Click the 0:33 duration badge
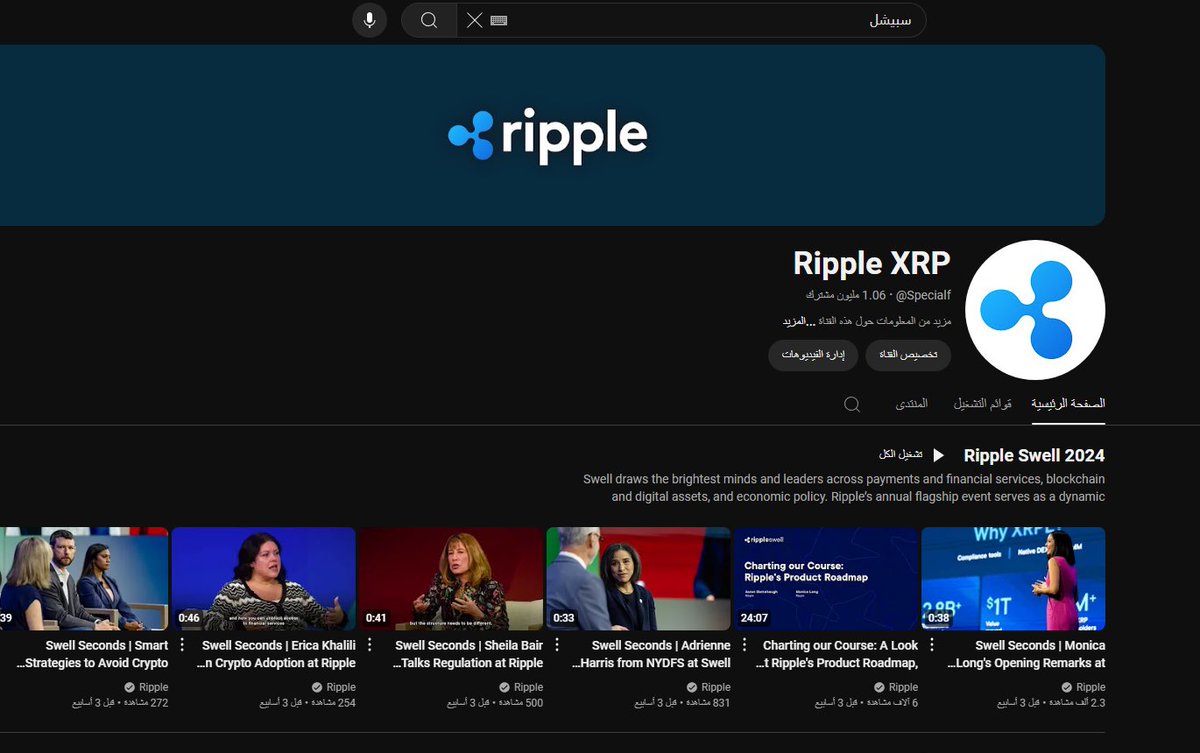The height and width of the screenshot is (753, 1200). click(564, 618)
